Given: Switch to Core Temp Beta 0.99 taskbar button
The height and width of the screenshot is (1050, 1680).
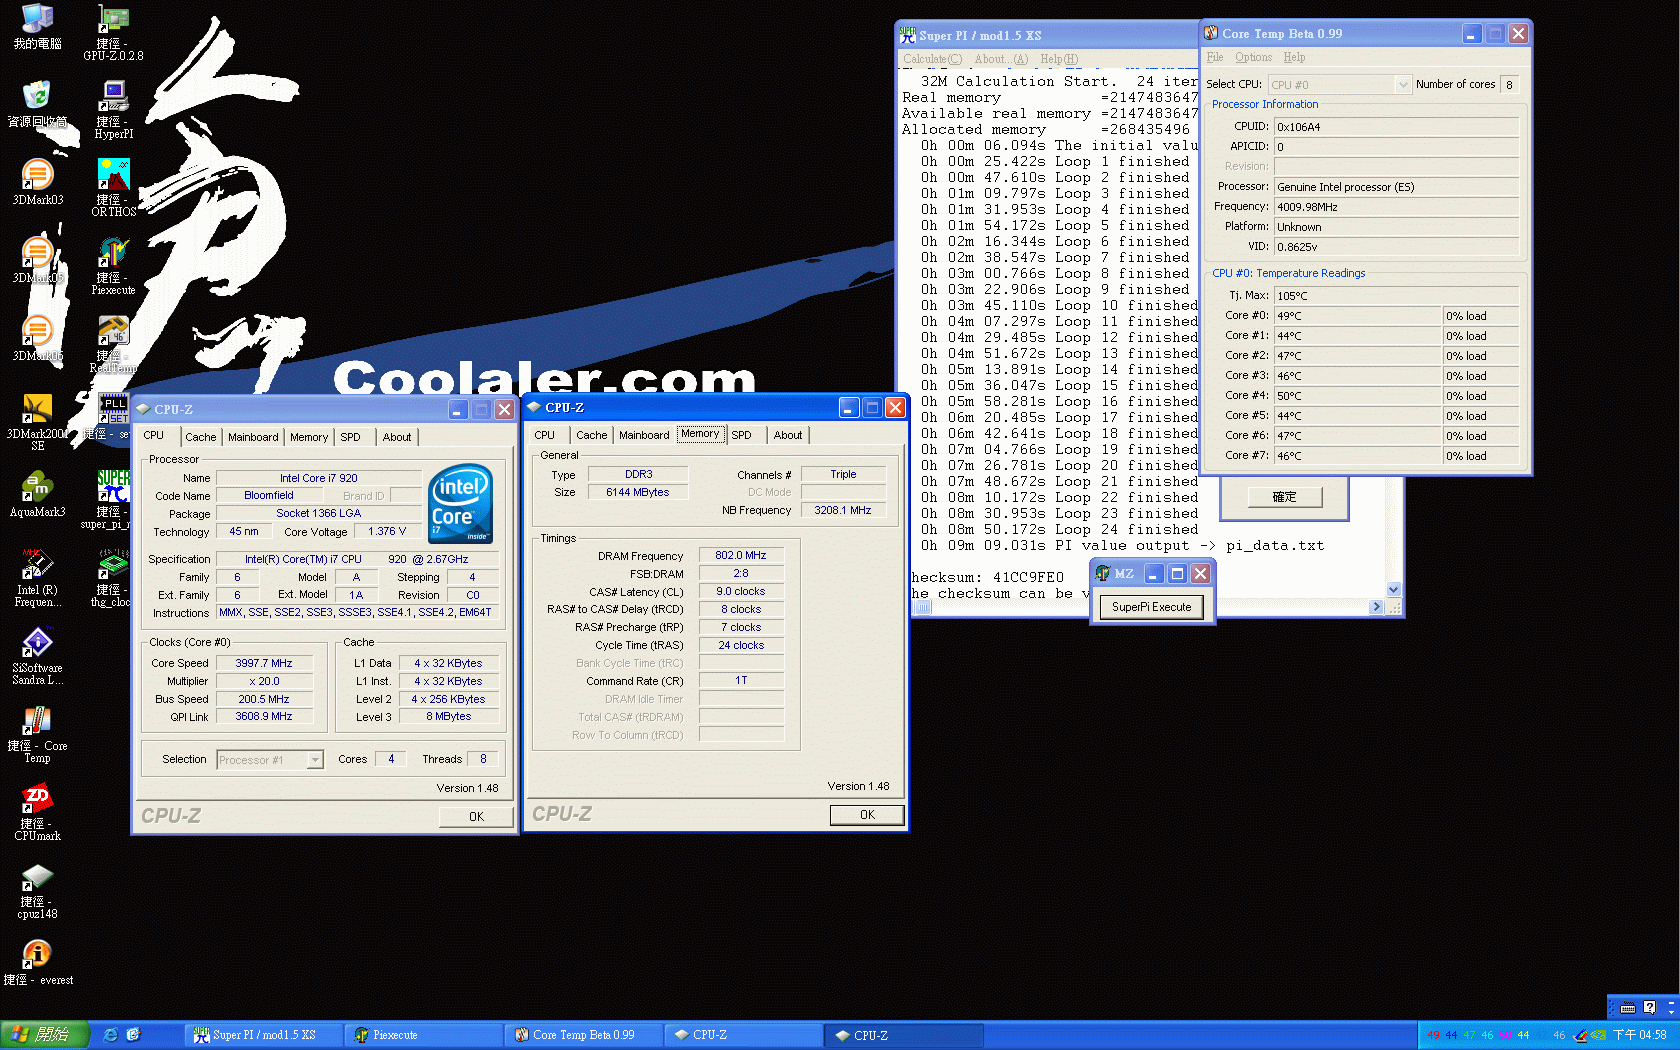Looking at the screenshot, I should [x=583, y=1035].
